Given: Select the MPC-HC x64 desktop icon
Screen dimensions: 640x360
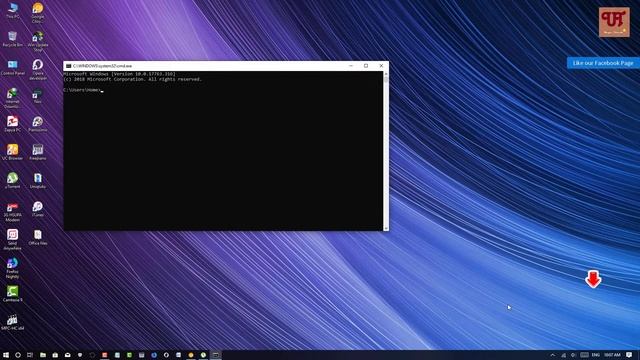Looking at the screenshot, I should (13, 322).
